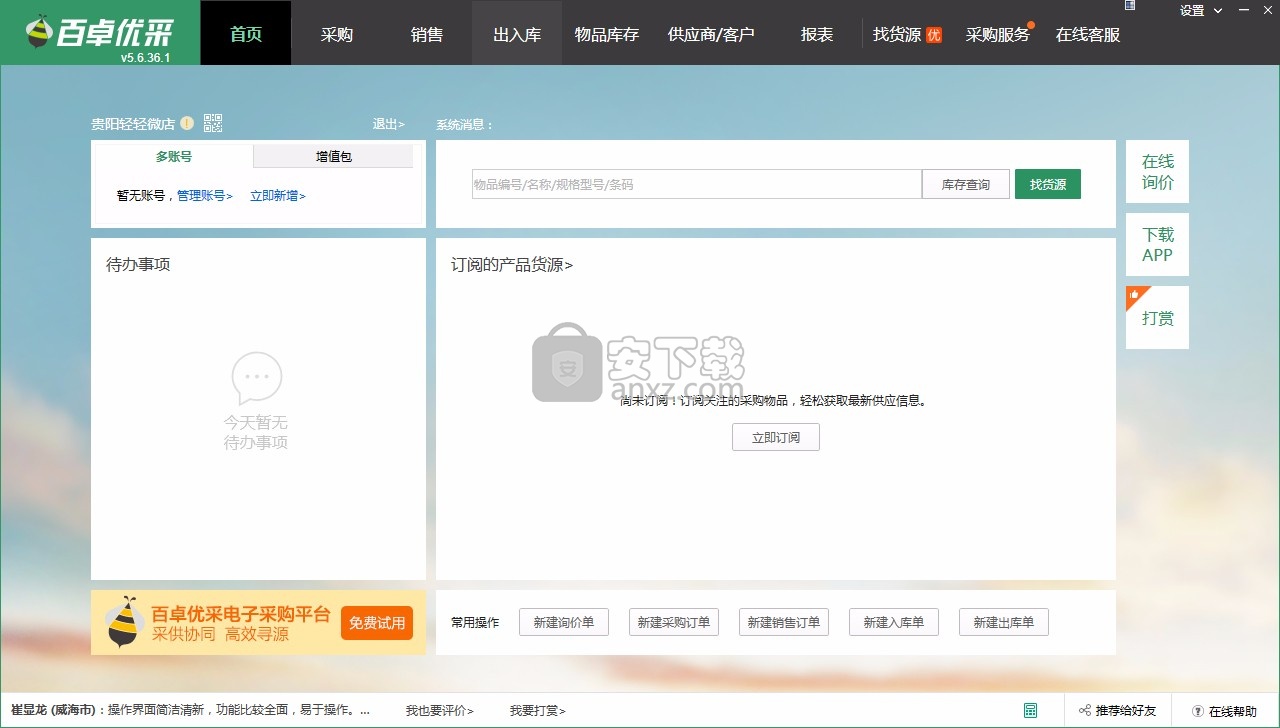Expand the 设置 dropdown arrow
The image size is (1280, 728).
1218,11
